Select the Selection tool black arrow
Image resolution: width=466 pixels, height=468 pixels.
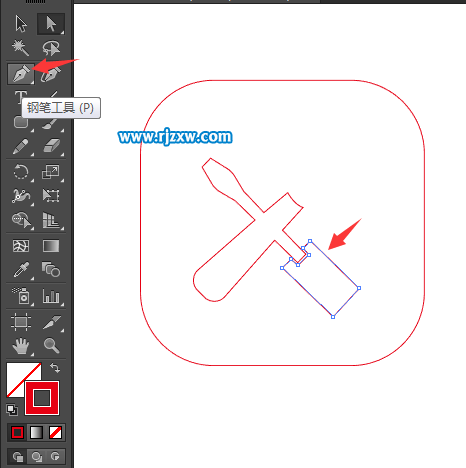tap(21, 24)
